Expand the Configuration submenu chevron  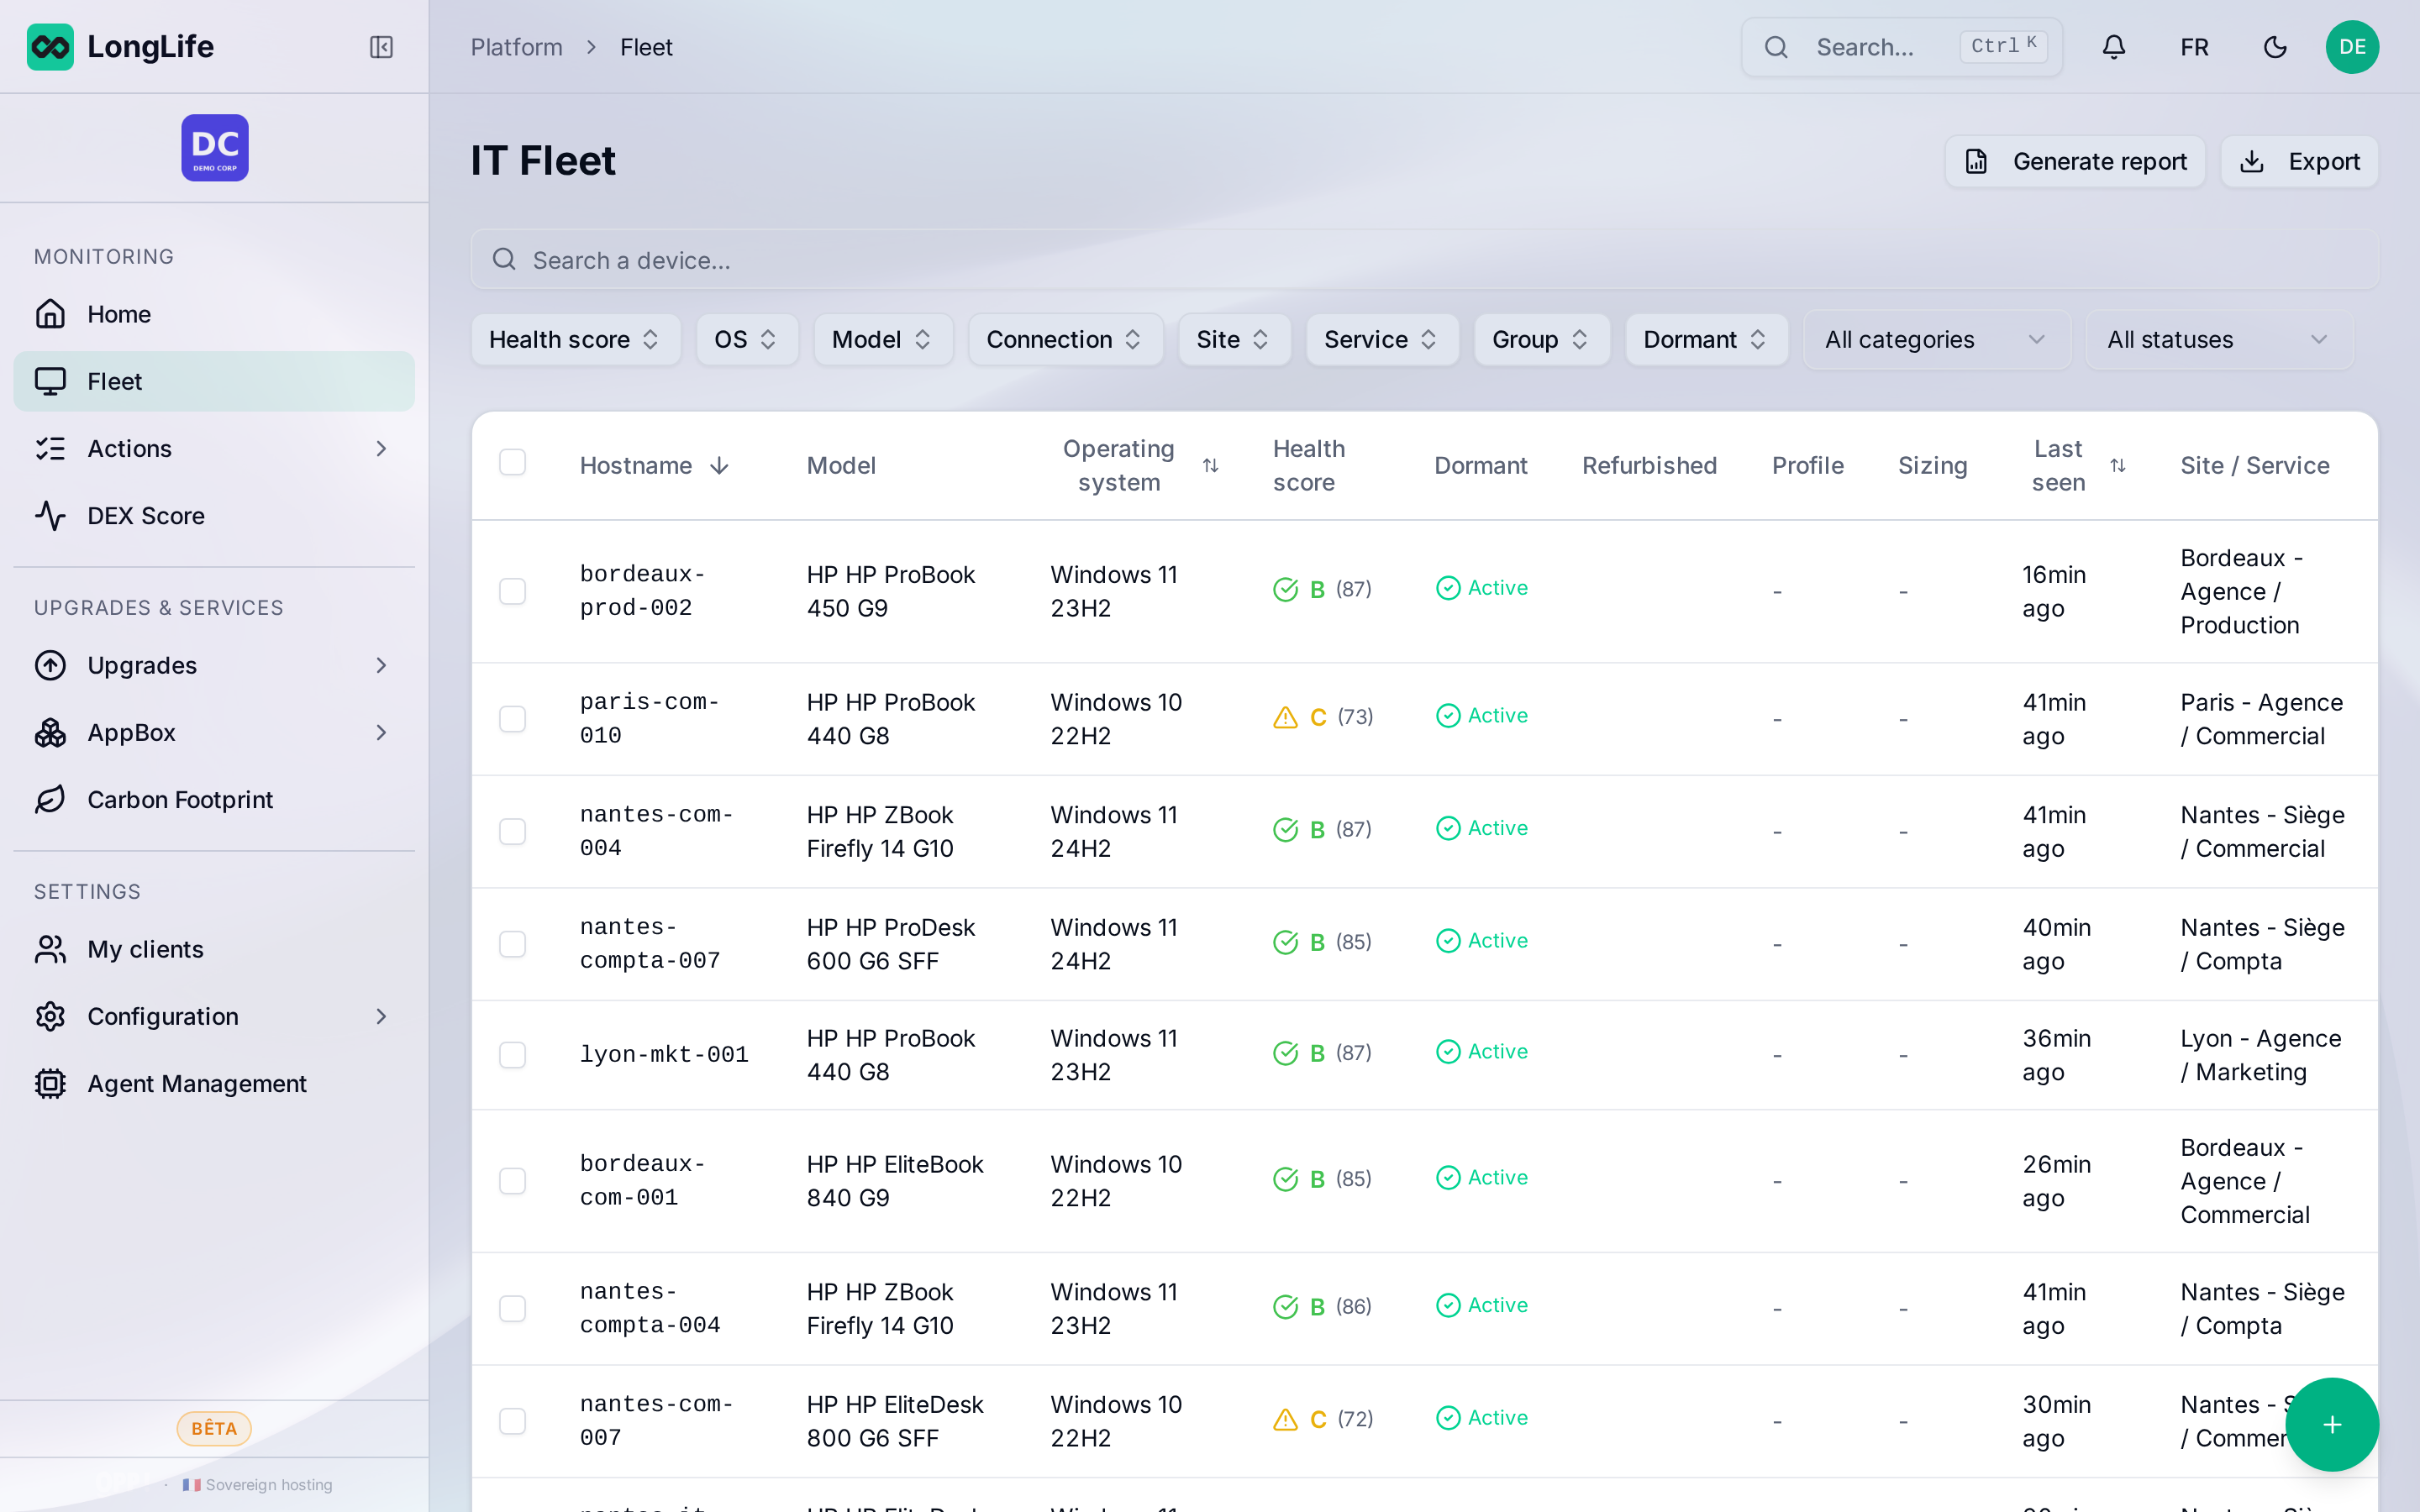381,1016
